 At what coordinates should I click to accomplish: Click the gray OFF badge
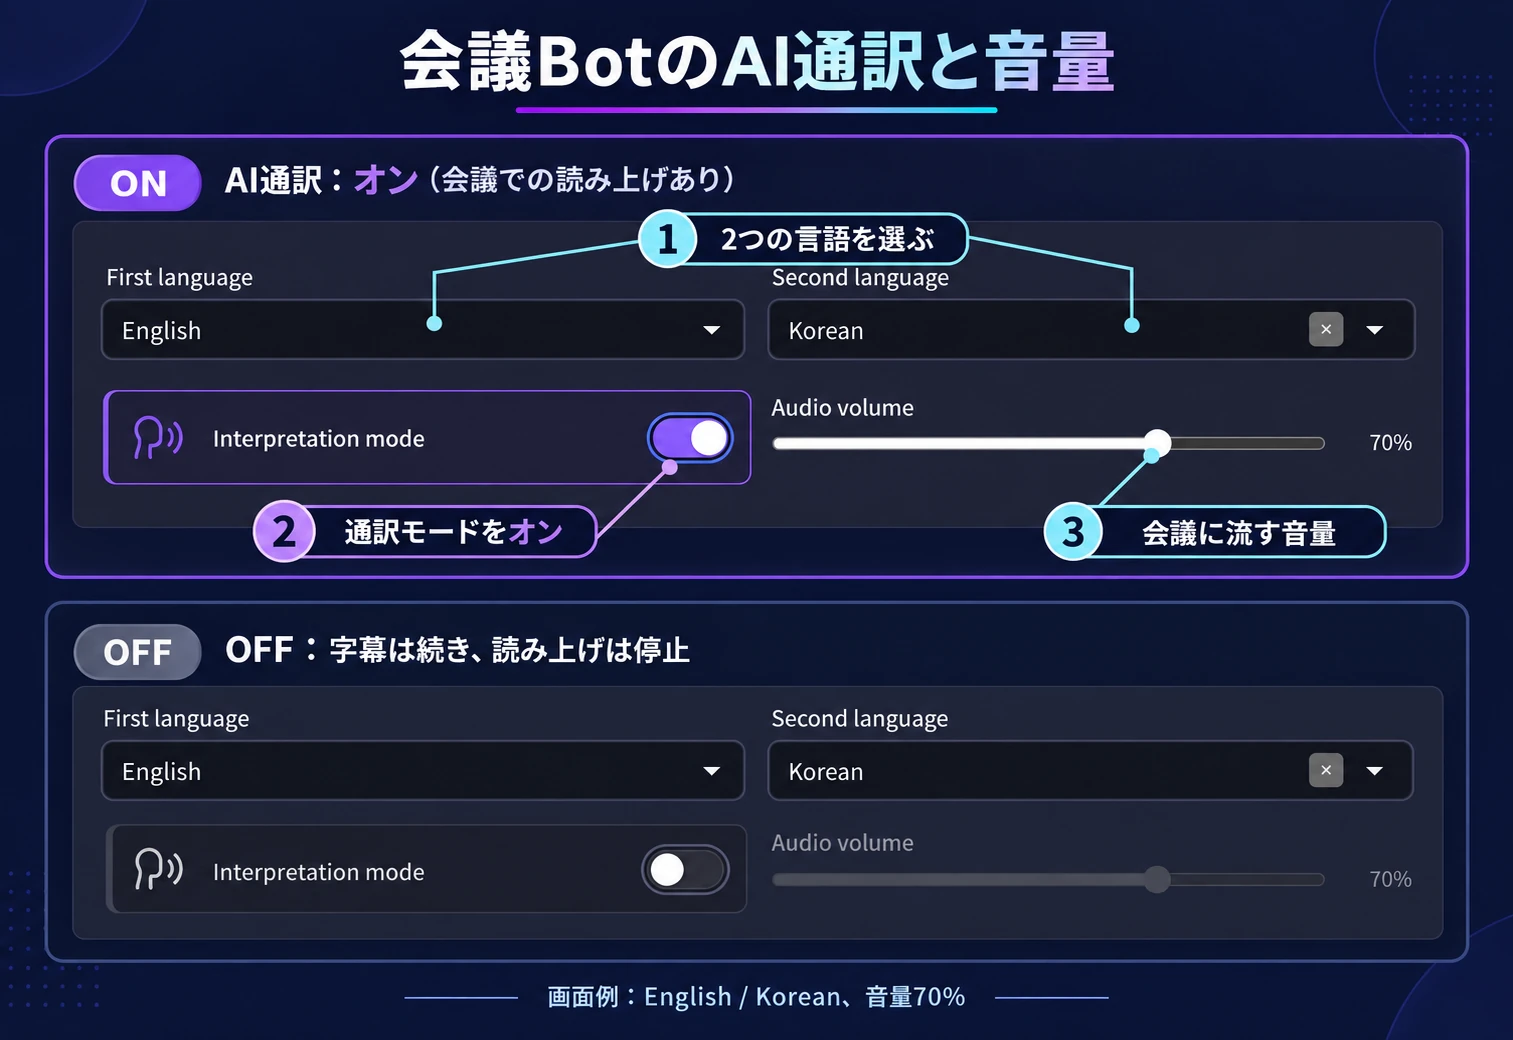138,652
